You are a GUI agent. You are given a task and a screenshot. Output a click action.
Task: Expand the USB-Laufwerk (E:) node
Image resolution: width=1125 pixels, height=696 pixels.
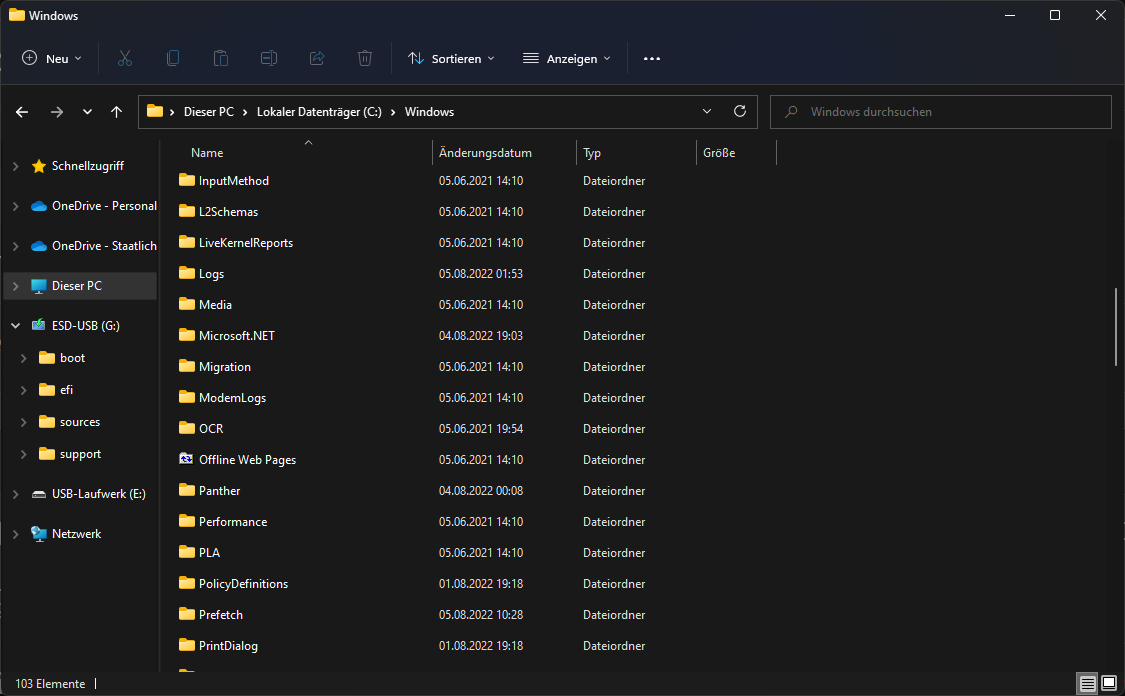coord(16,494)
